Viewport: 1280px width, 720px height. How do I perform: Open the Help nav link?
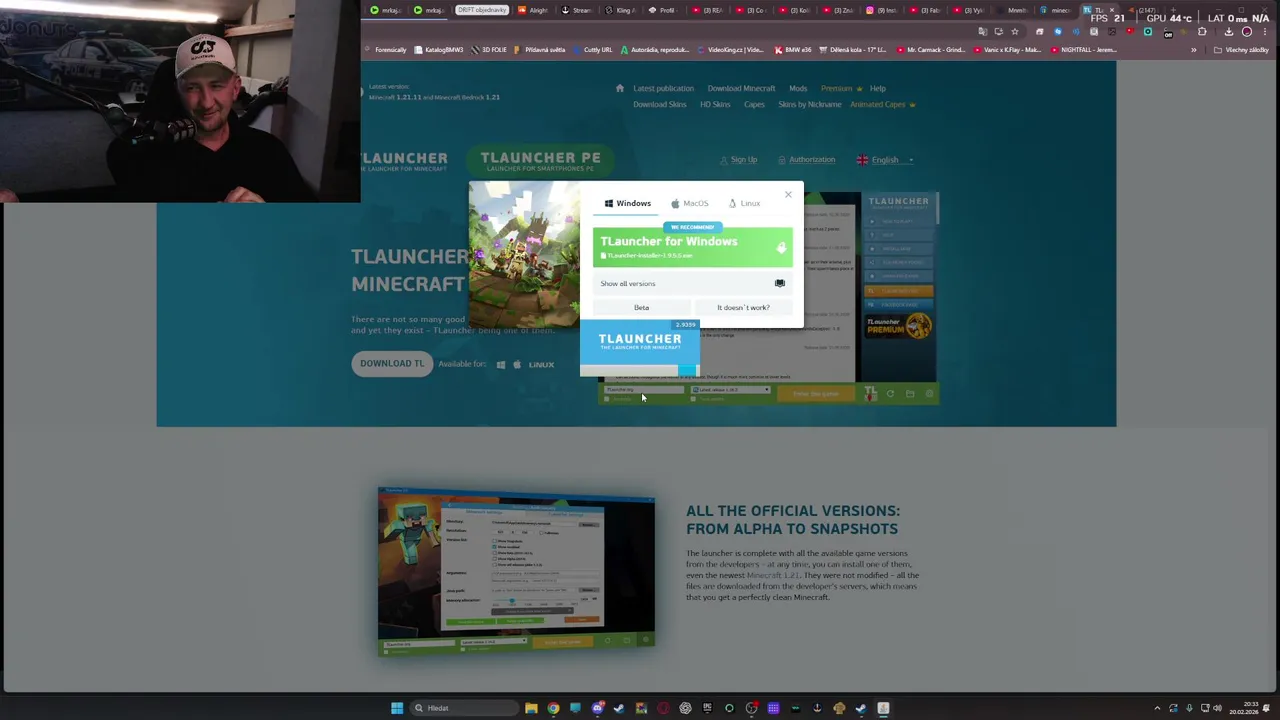click(x=877, y=88)
